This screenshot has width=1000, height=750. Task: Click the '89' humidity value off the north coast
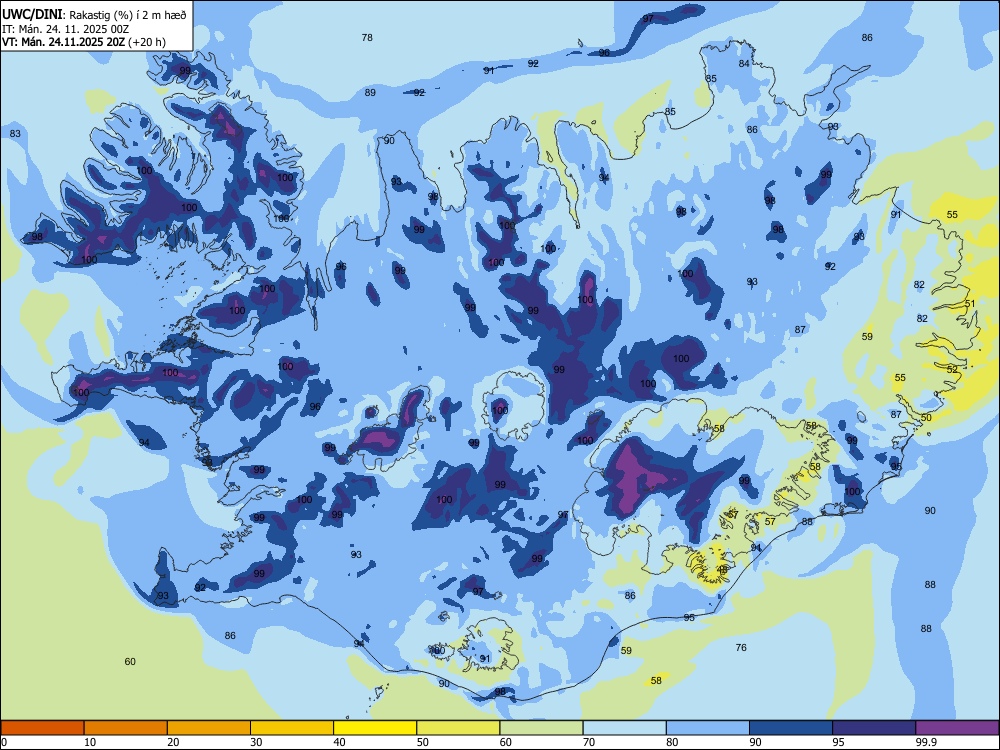[x=370, y=92]
